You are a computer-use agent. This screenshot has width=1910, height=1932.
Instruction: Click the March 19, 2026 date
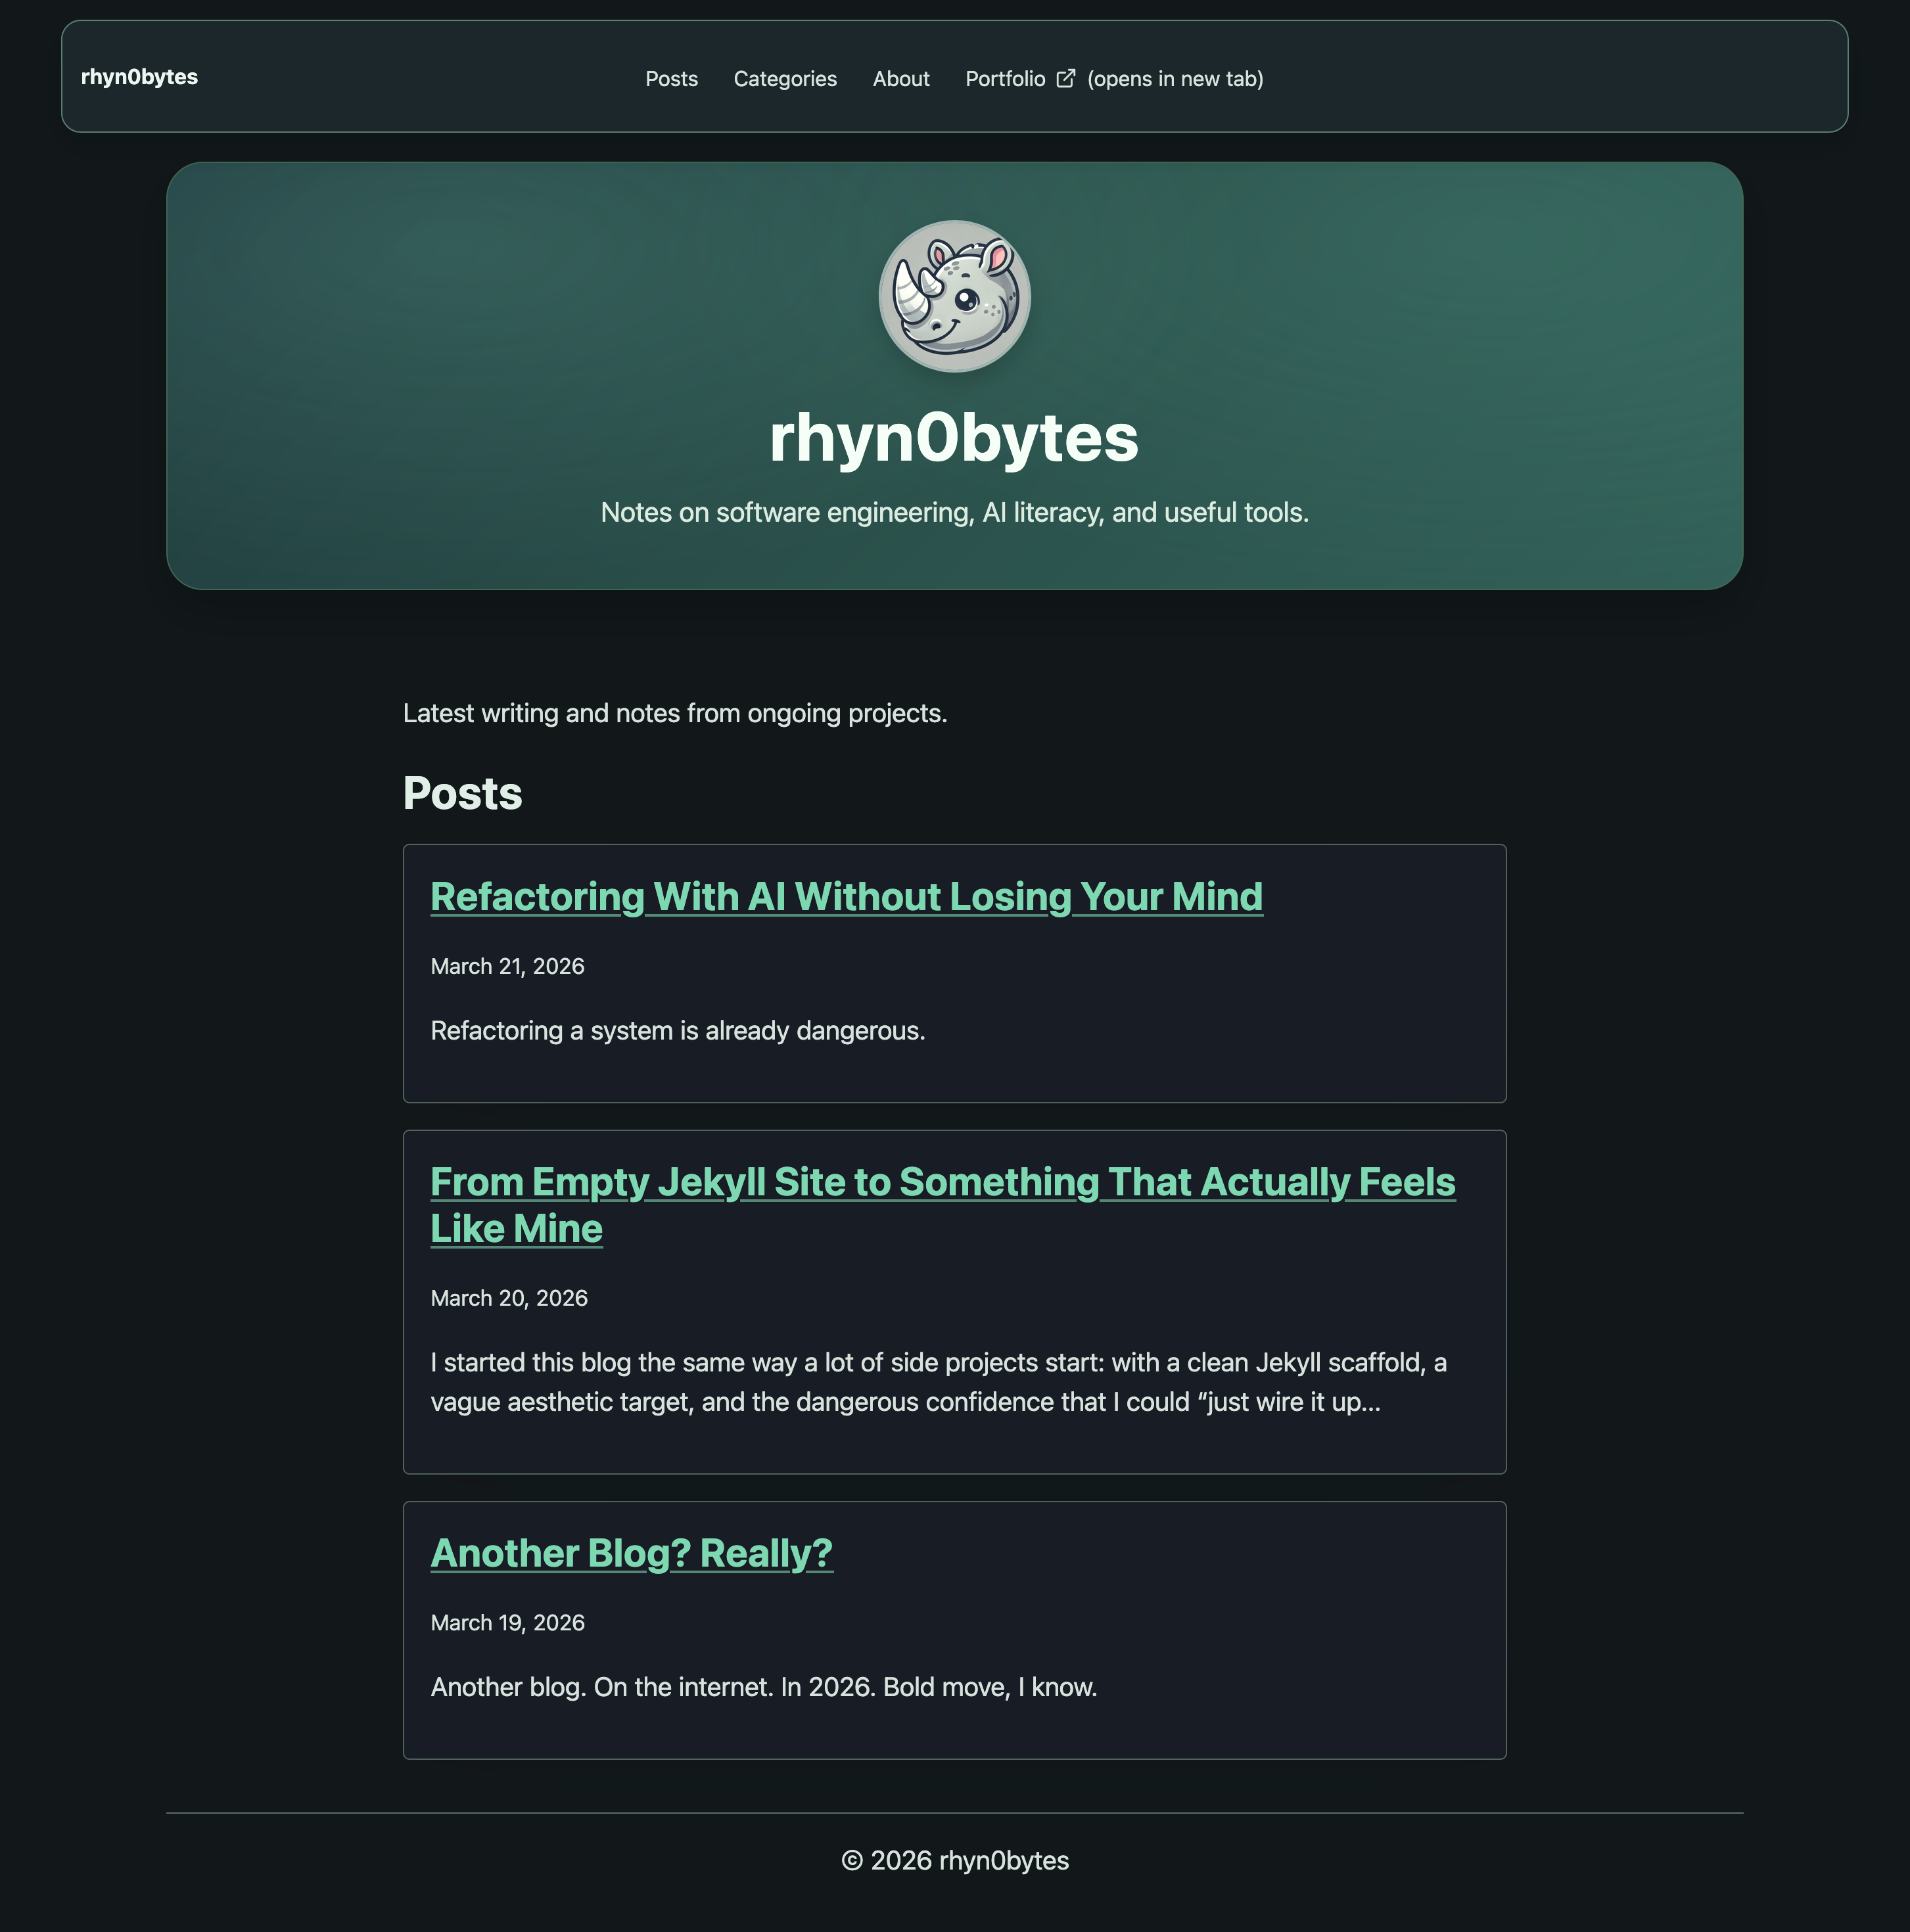[x=507, y=1622]
